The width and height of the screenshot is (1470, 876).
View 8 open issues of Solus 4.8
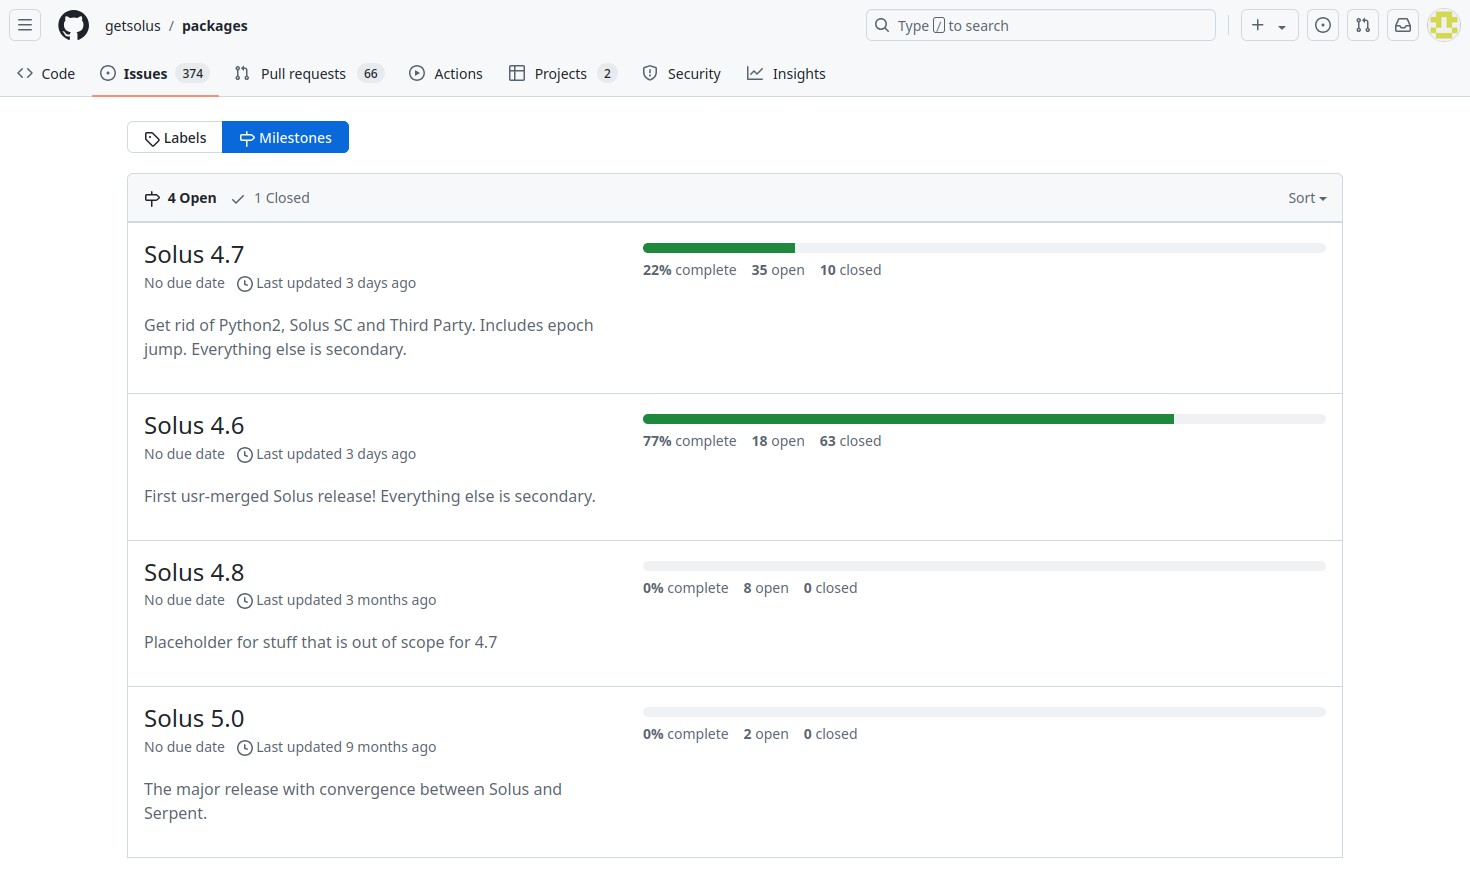tap(766, 588)
